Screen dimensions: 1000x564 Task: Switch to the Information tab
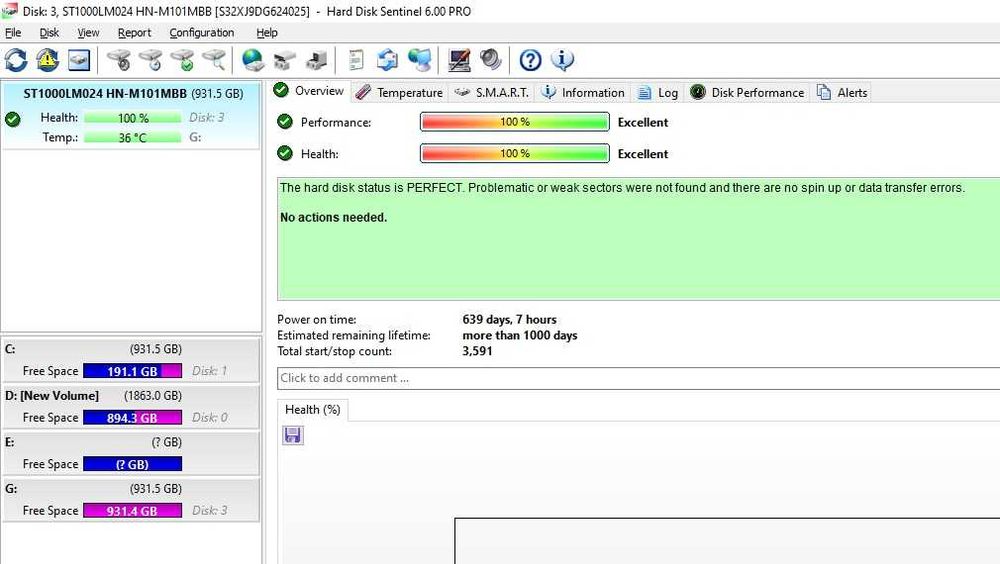[x=583, y=93]
